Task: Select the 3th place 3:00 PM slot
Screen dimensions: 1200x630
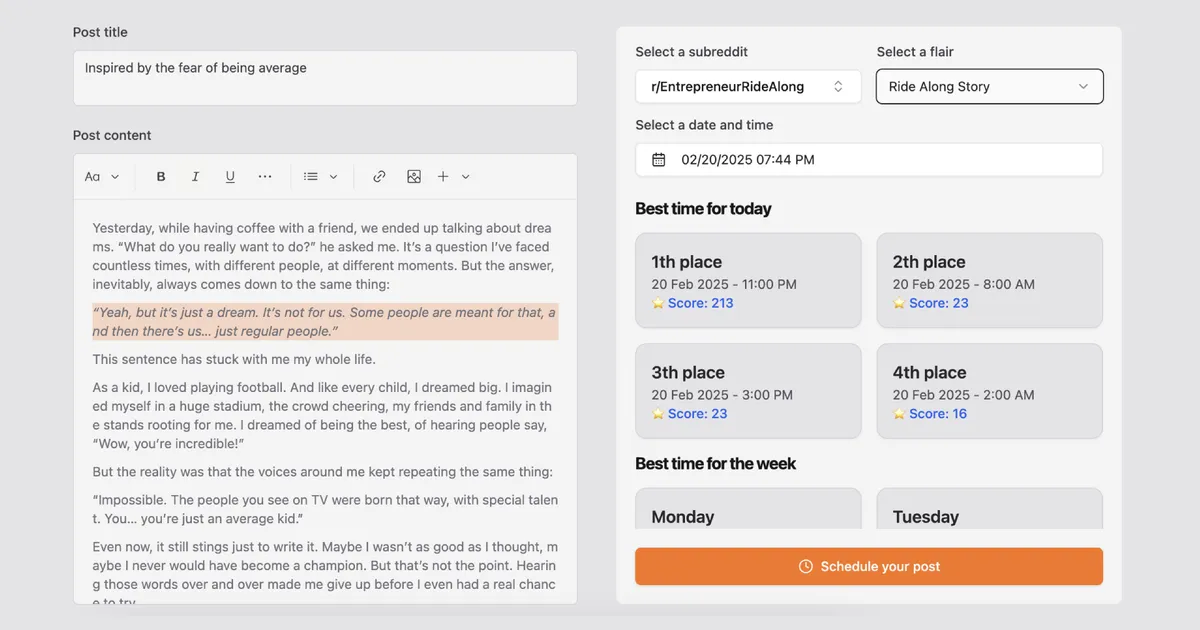Action: tap(748, 391)
